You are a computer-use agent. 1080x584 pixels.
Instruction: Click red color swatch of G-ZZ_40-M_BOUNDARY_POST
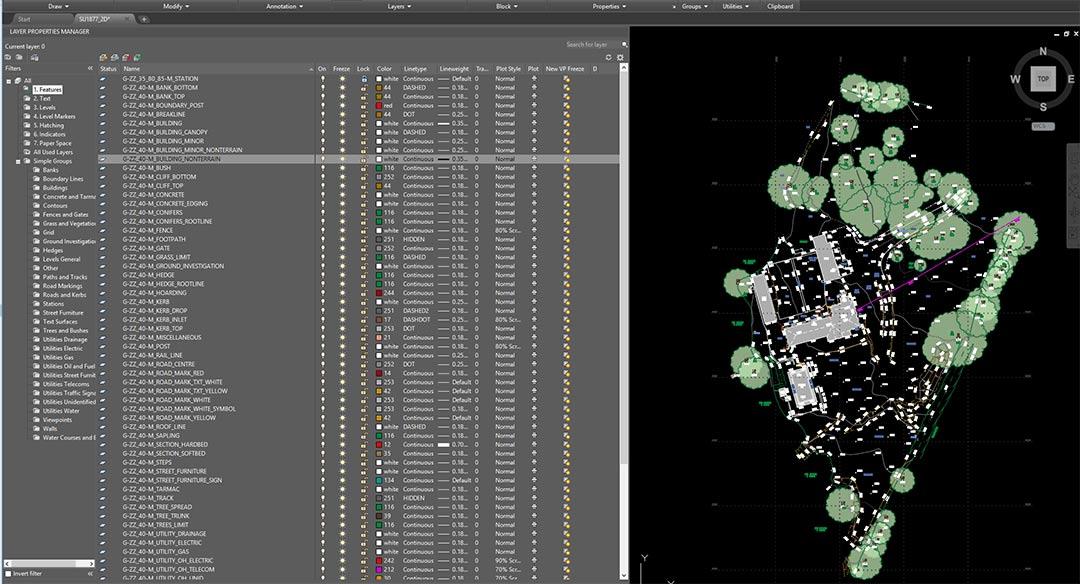coord(378,105)
